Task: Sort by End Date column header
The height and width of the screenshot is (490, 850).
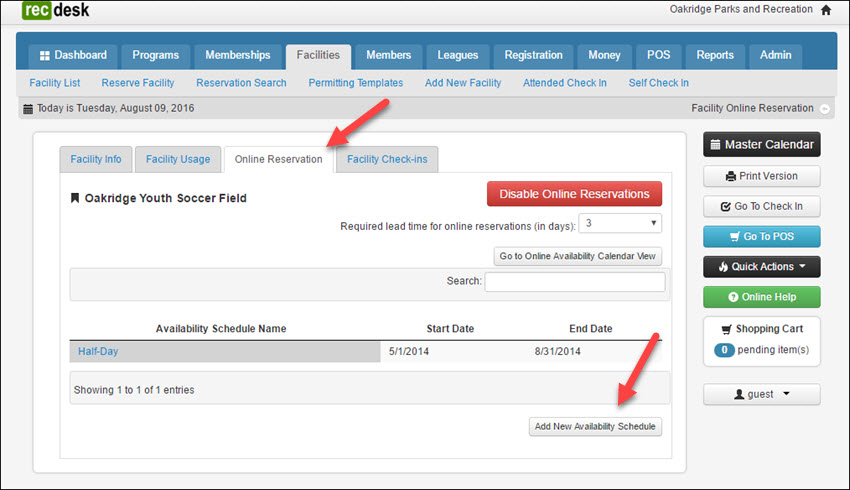Action: coord(590,328)
